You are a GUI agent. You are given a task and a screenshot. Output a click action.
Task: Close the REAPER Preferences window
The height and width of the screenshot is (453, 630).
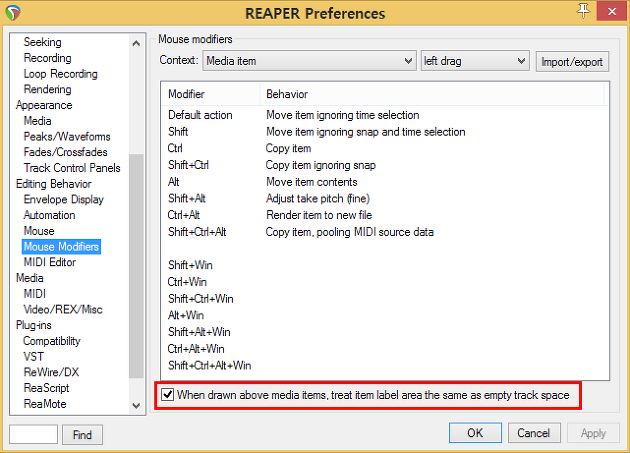click(x=612, y=11)
